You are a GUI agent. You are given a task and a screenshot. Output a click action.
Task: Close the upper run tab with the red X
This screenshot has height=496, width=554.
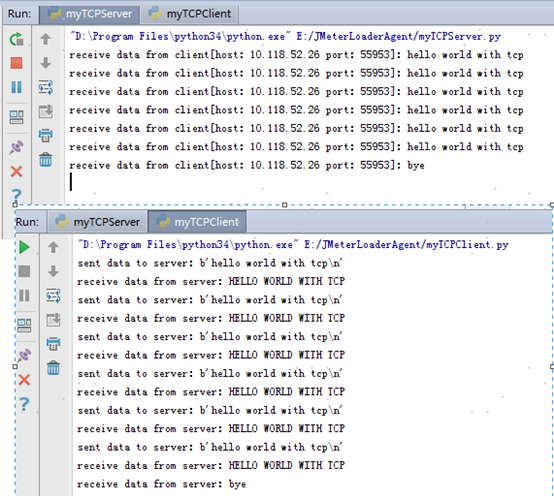pos(16,171)
